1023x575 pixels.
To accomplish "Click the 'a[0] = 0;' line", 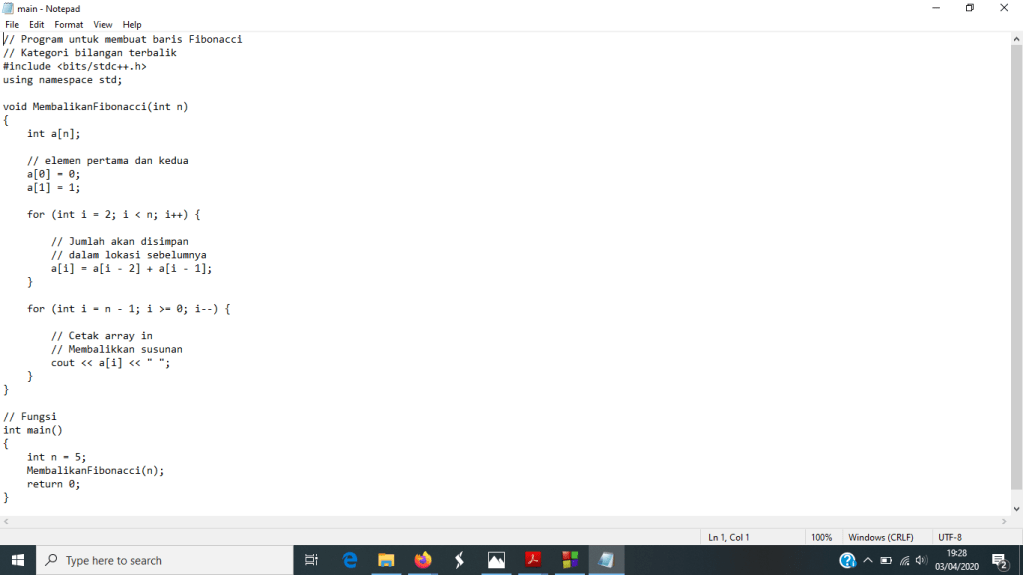I will click(53, 174).
